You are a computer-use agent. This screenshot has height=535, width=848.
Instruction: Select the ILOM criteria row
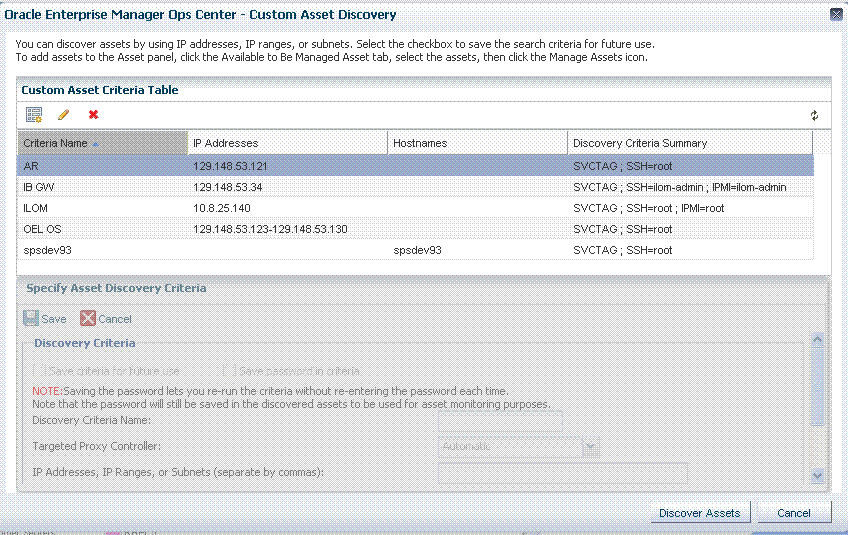[x=415, y=208]
